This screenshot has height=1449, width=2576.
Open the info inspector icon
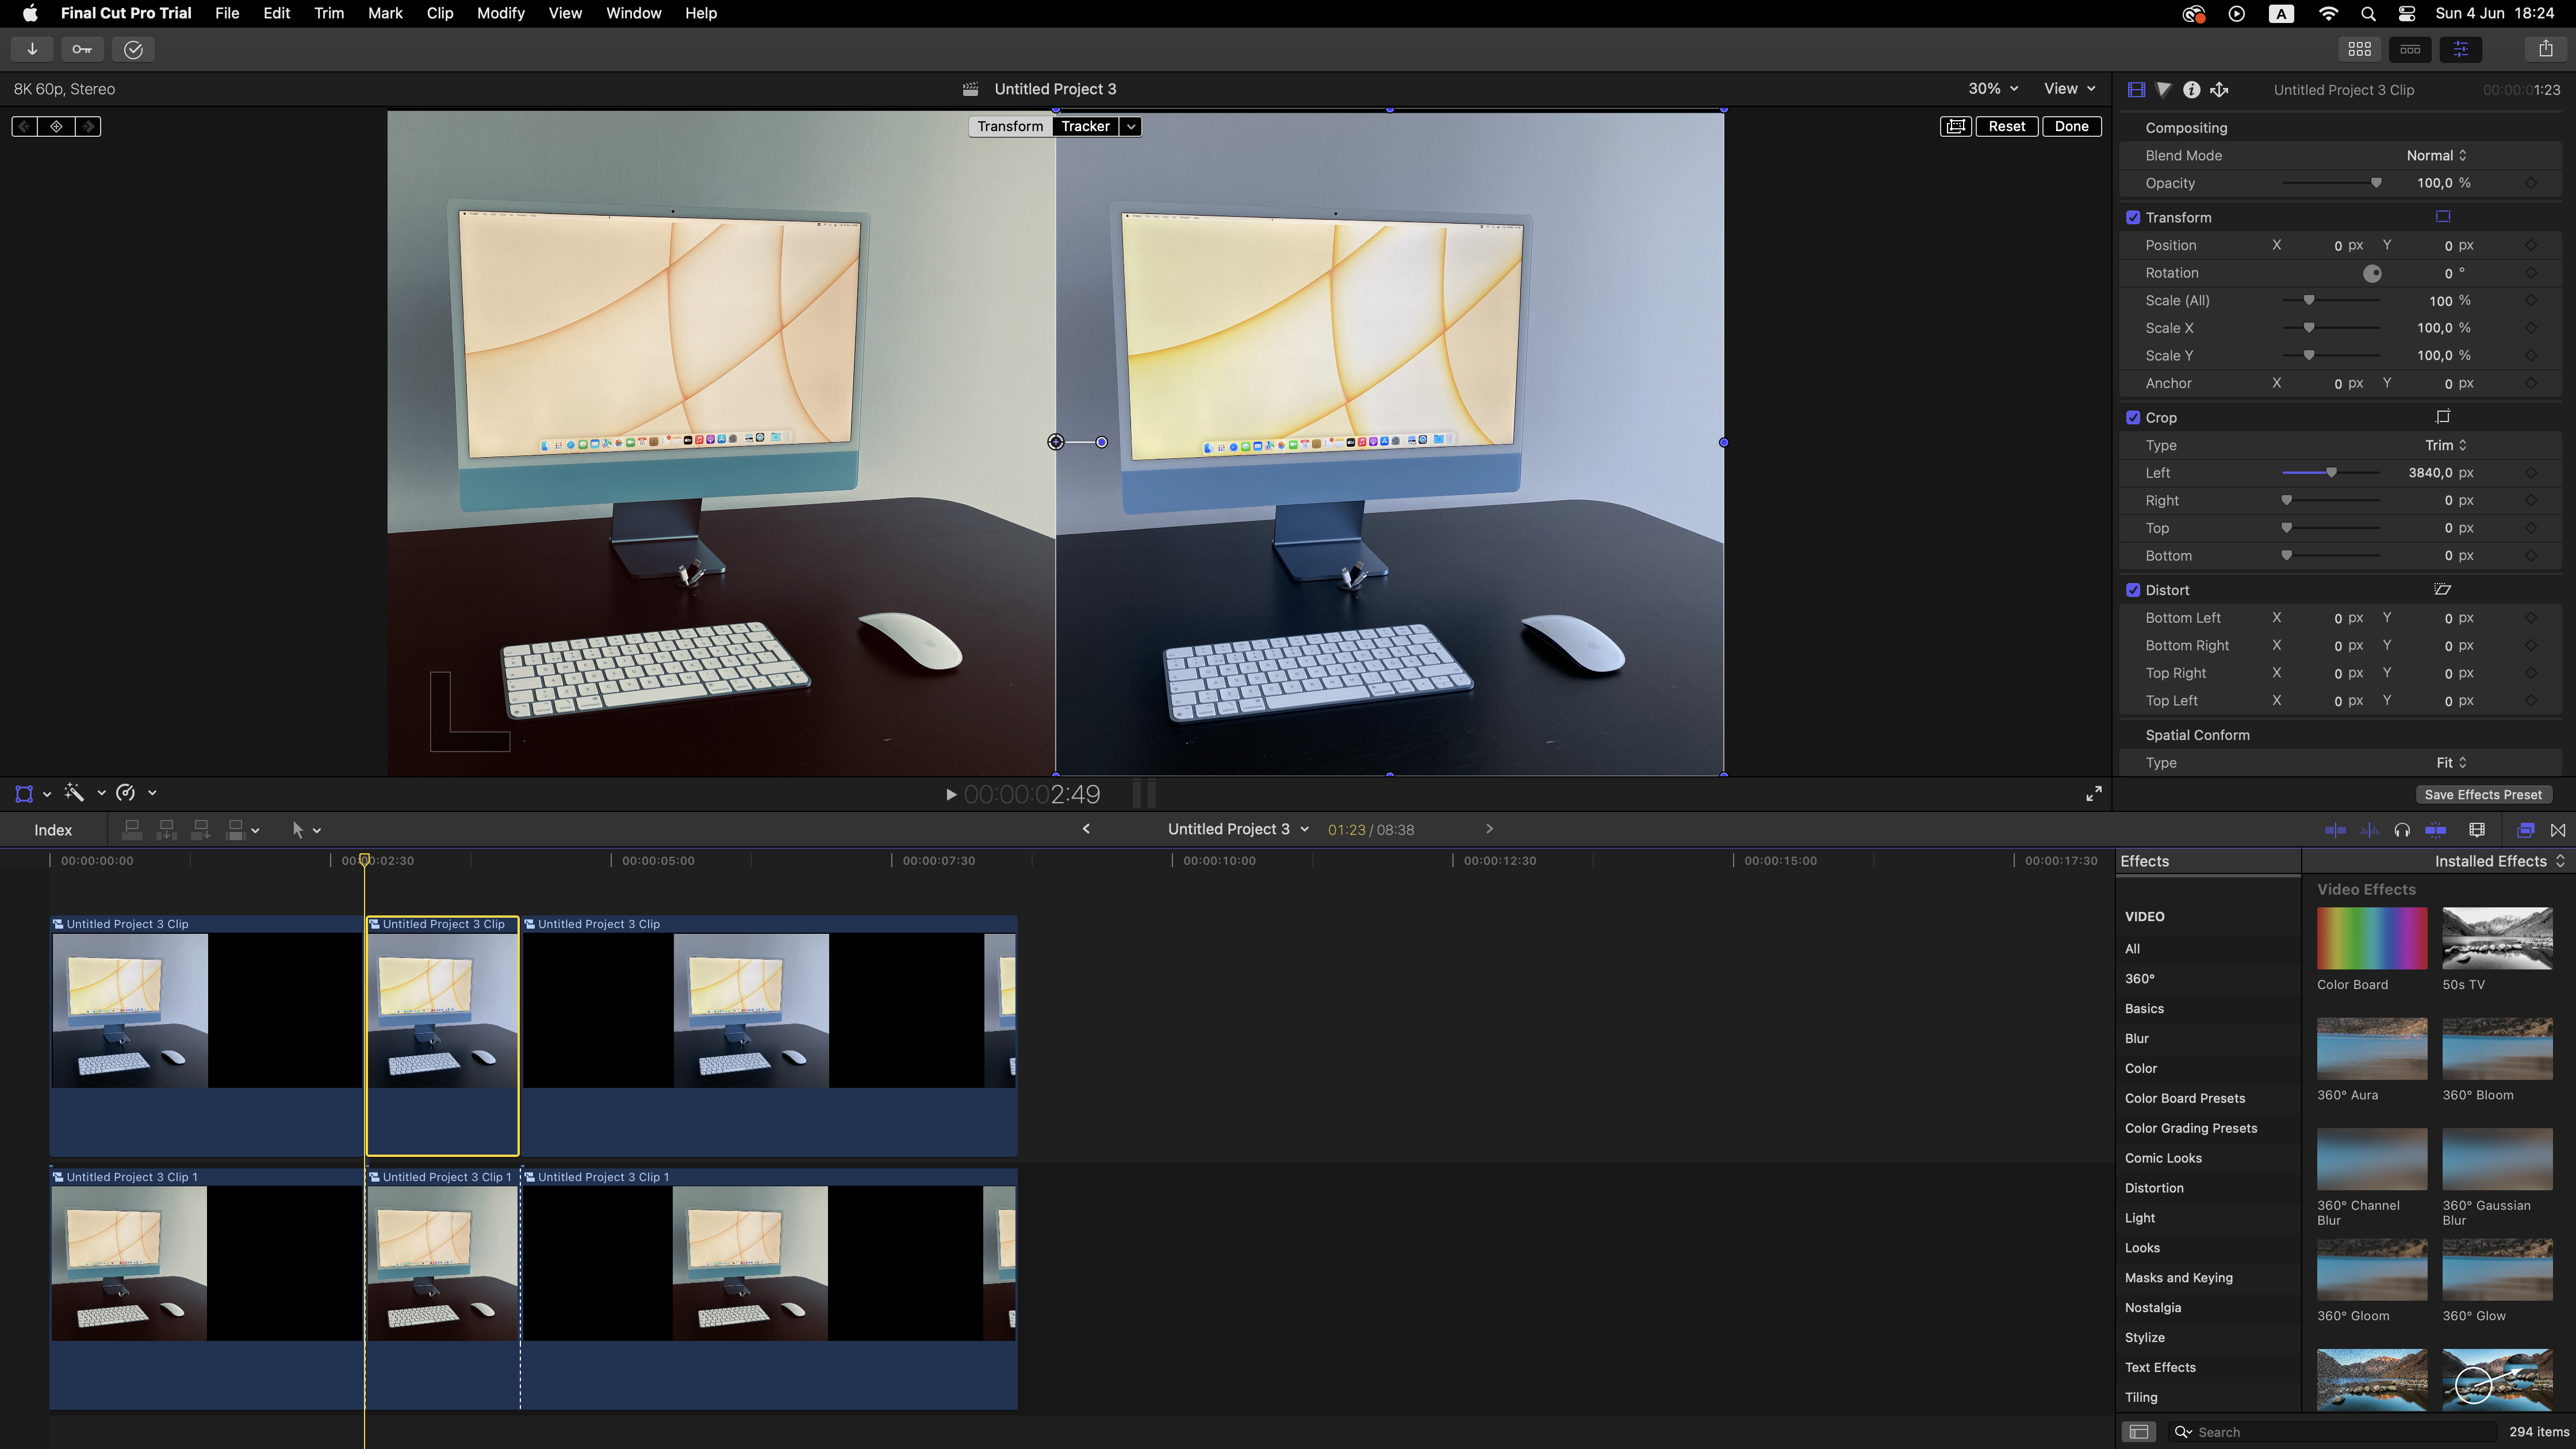(x=2191, y=90)
